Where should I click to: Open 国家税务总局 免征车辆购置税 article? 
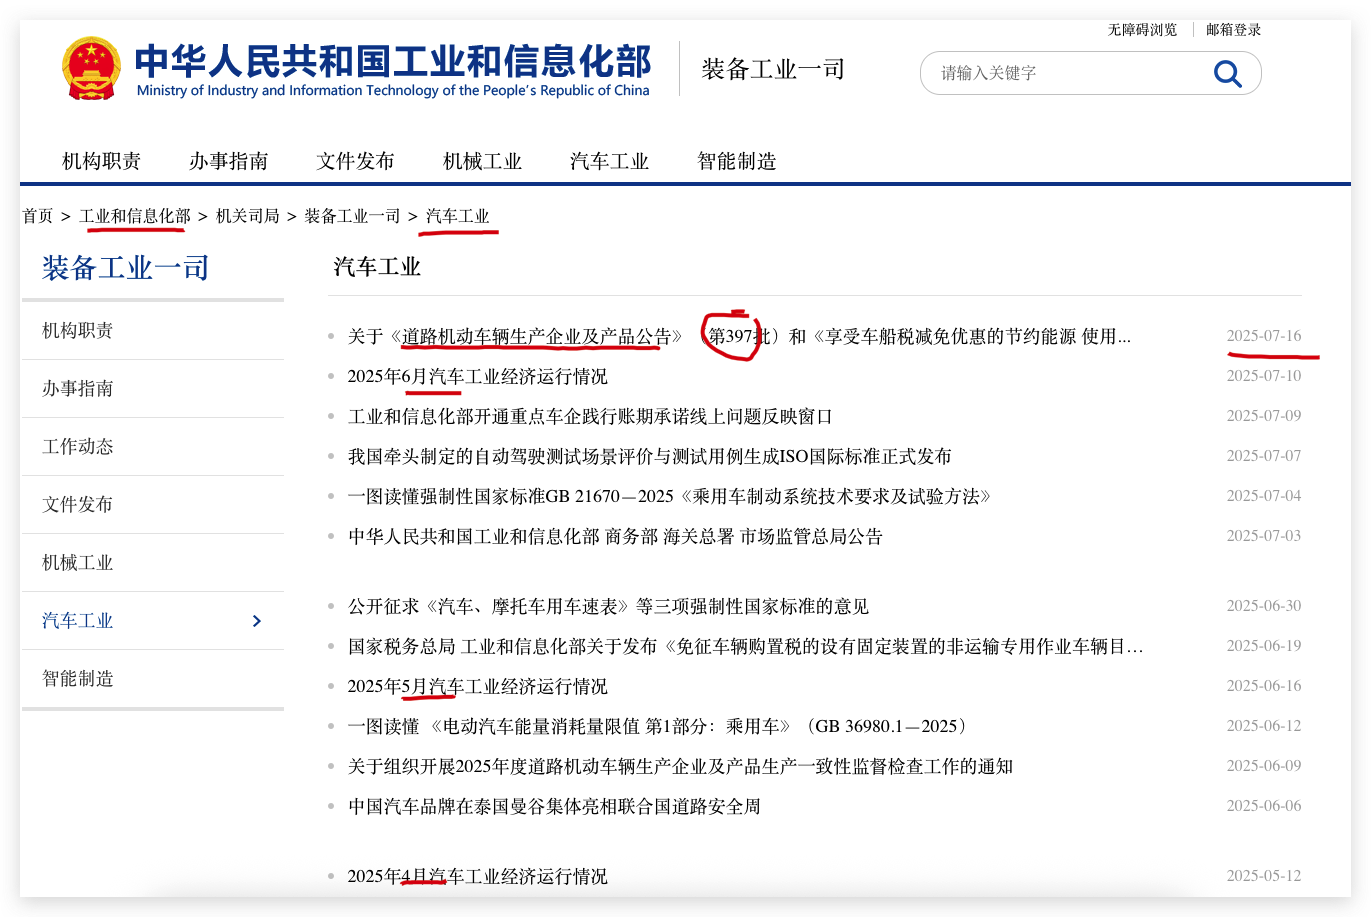[745, 647]
